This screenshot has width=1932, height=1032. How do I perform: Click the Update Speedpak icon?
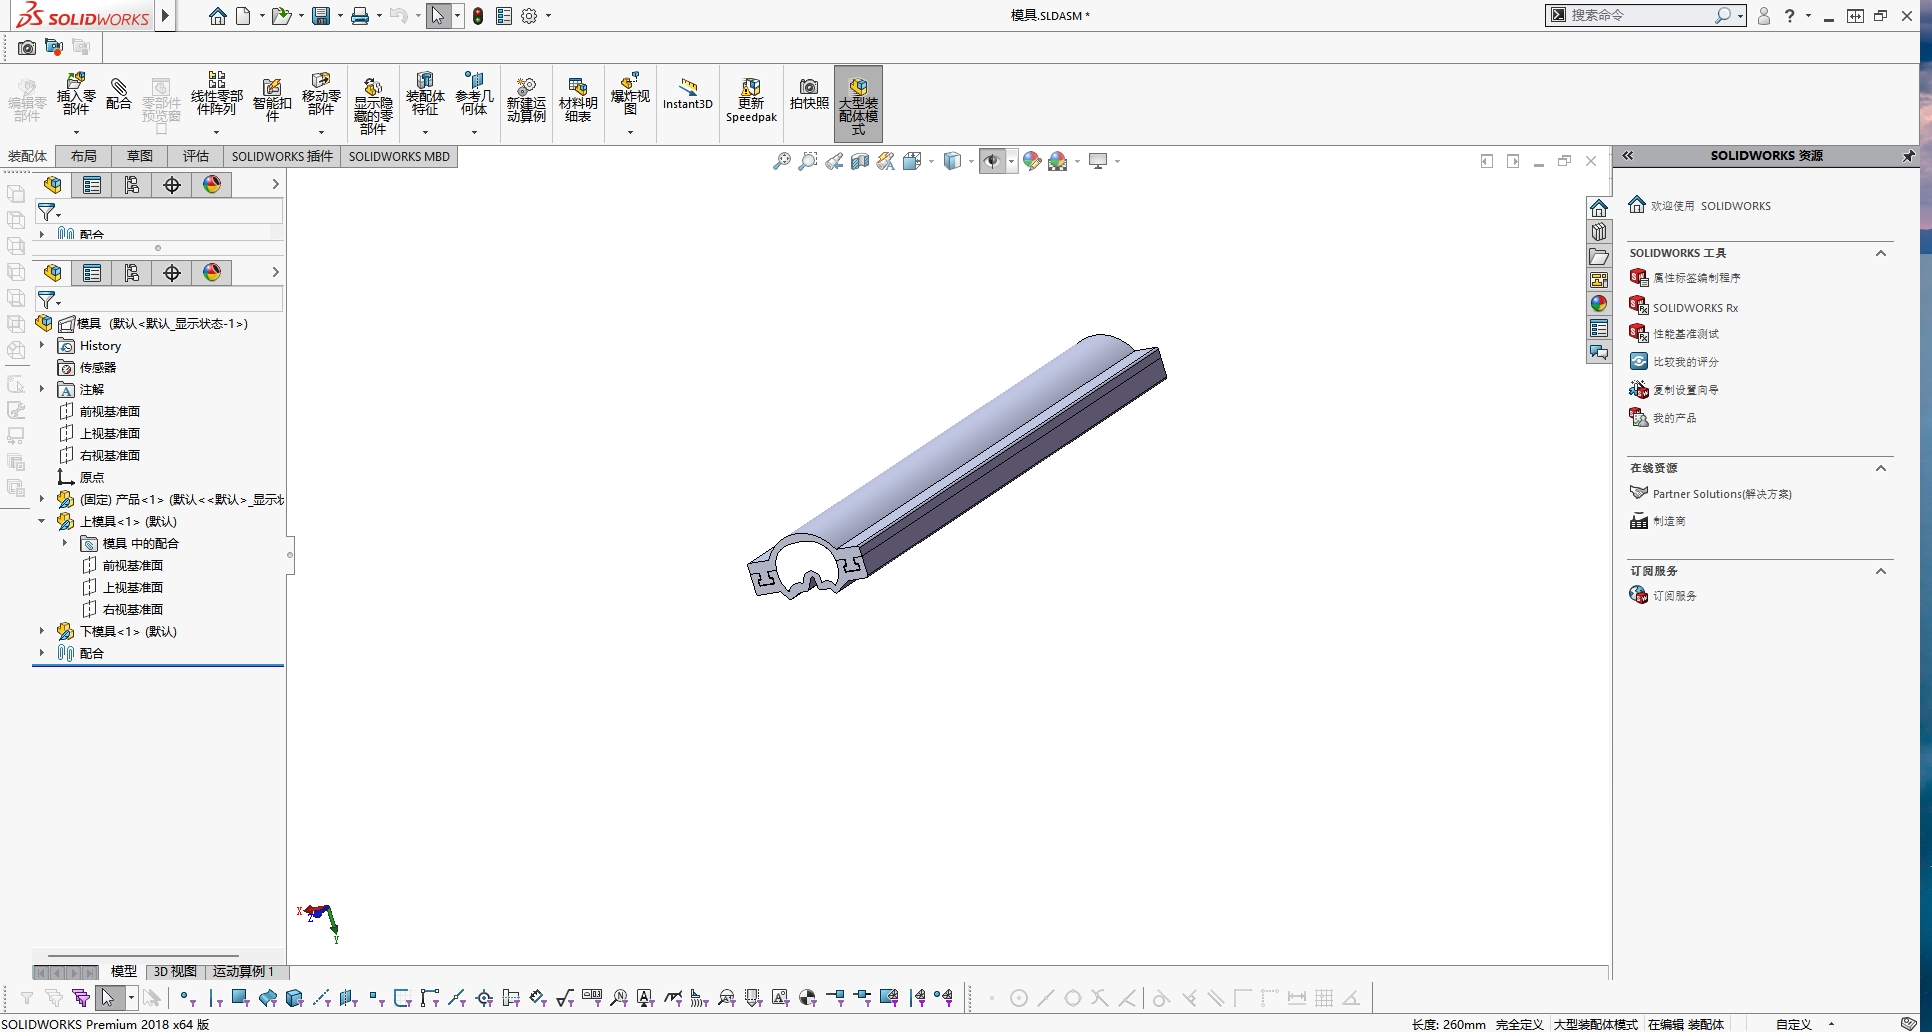pos(751,100)
